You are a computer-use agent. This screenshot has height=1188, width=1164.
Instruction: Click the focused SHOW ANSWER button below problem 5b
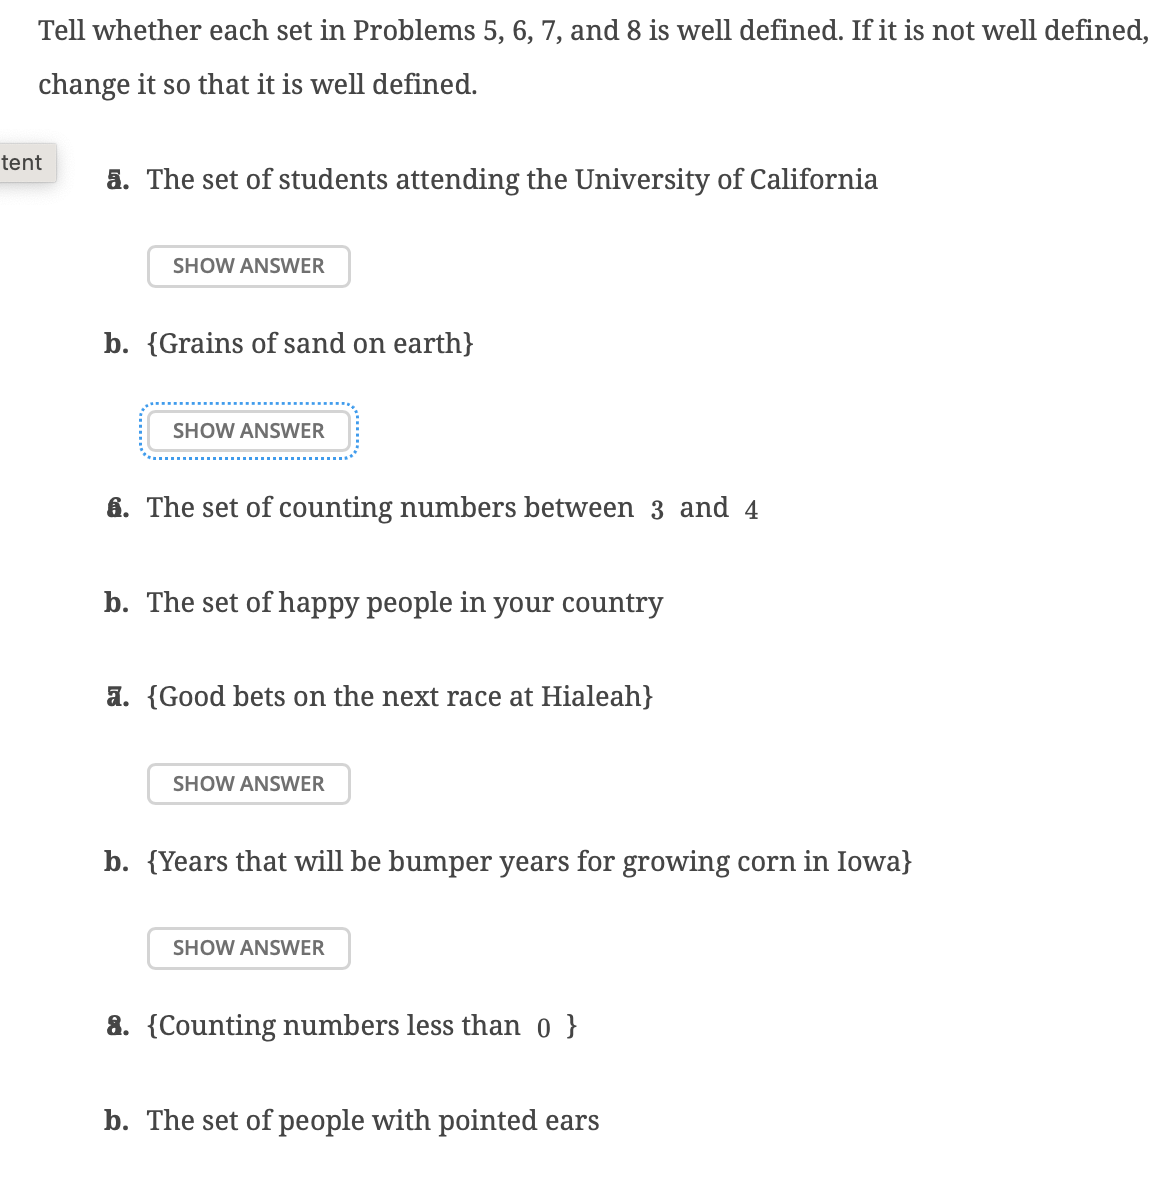click(x=248, y=430)
